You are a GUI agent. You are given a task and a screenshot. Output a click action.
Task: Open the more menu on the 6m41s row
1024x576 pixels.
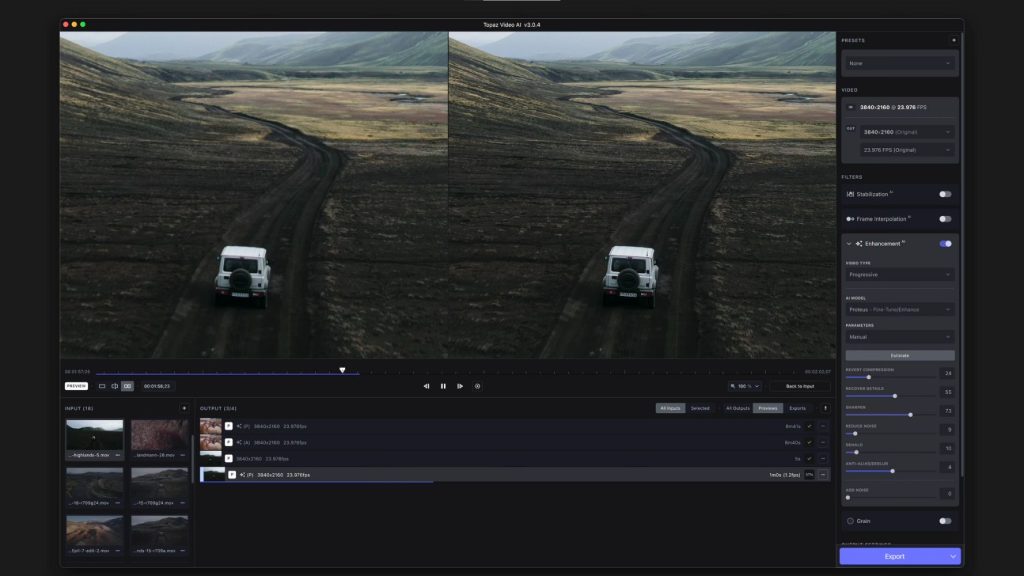click(823, 426)
